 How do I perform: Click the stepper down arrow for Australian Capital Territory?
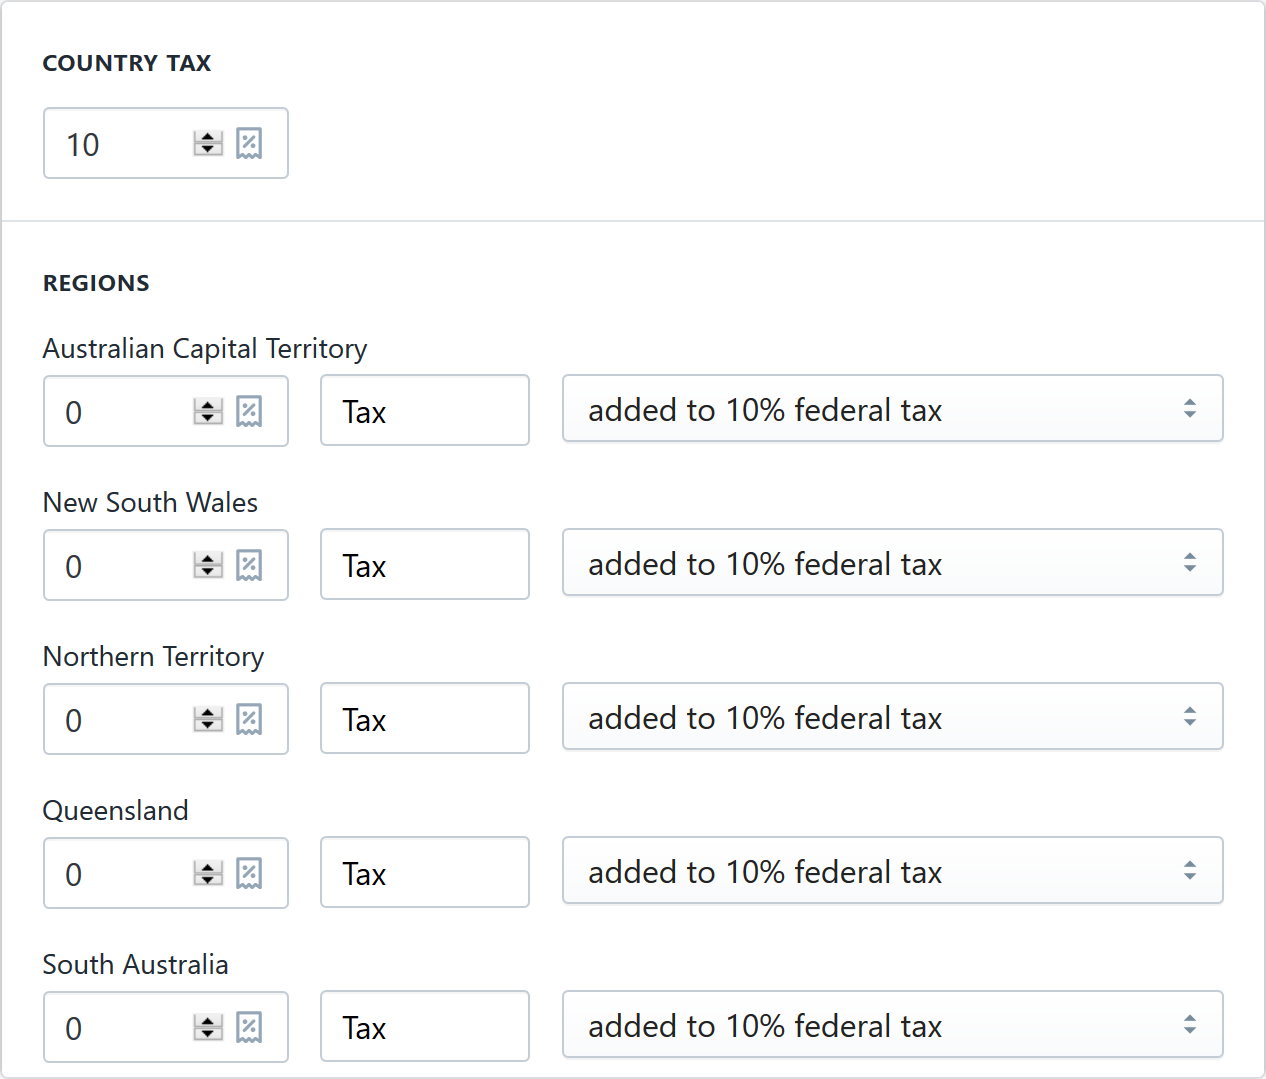pyautogui.click(x=207, y=417)
